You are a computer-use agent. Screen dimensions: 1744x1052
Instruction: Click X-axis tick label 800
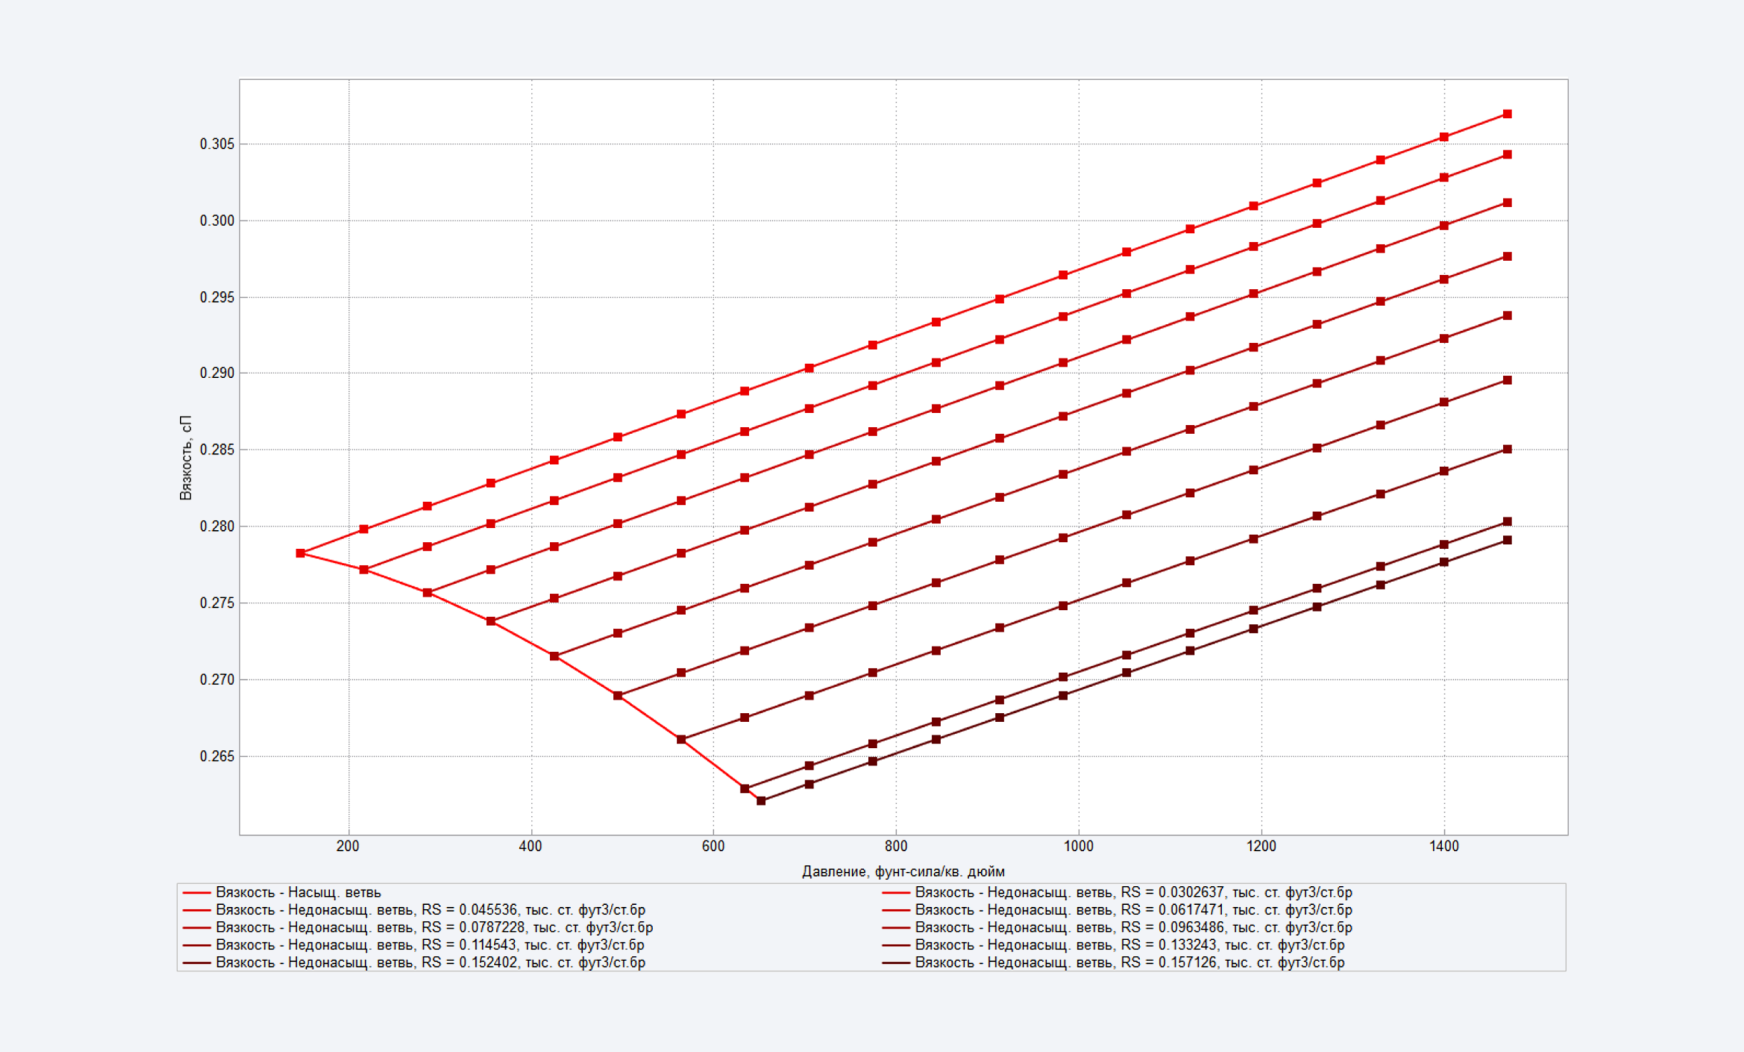(896, 846)
